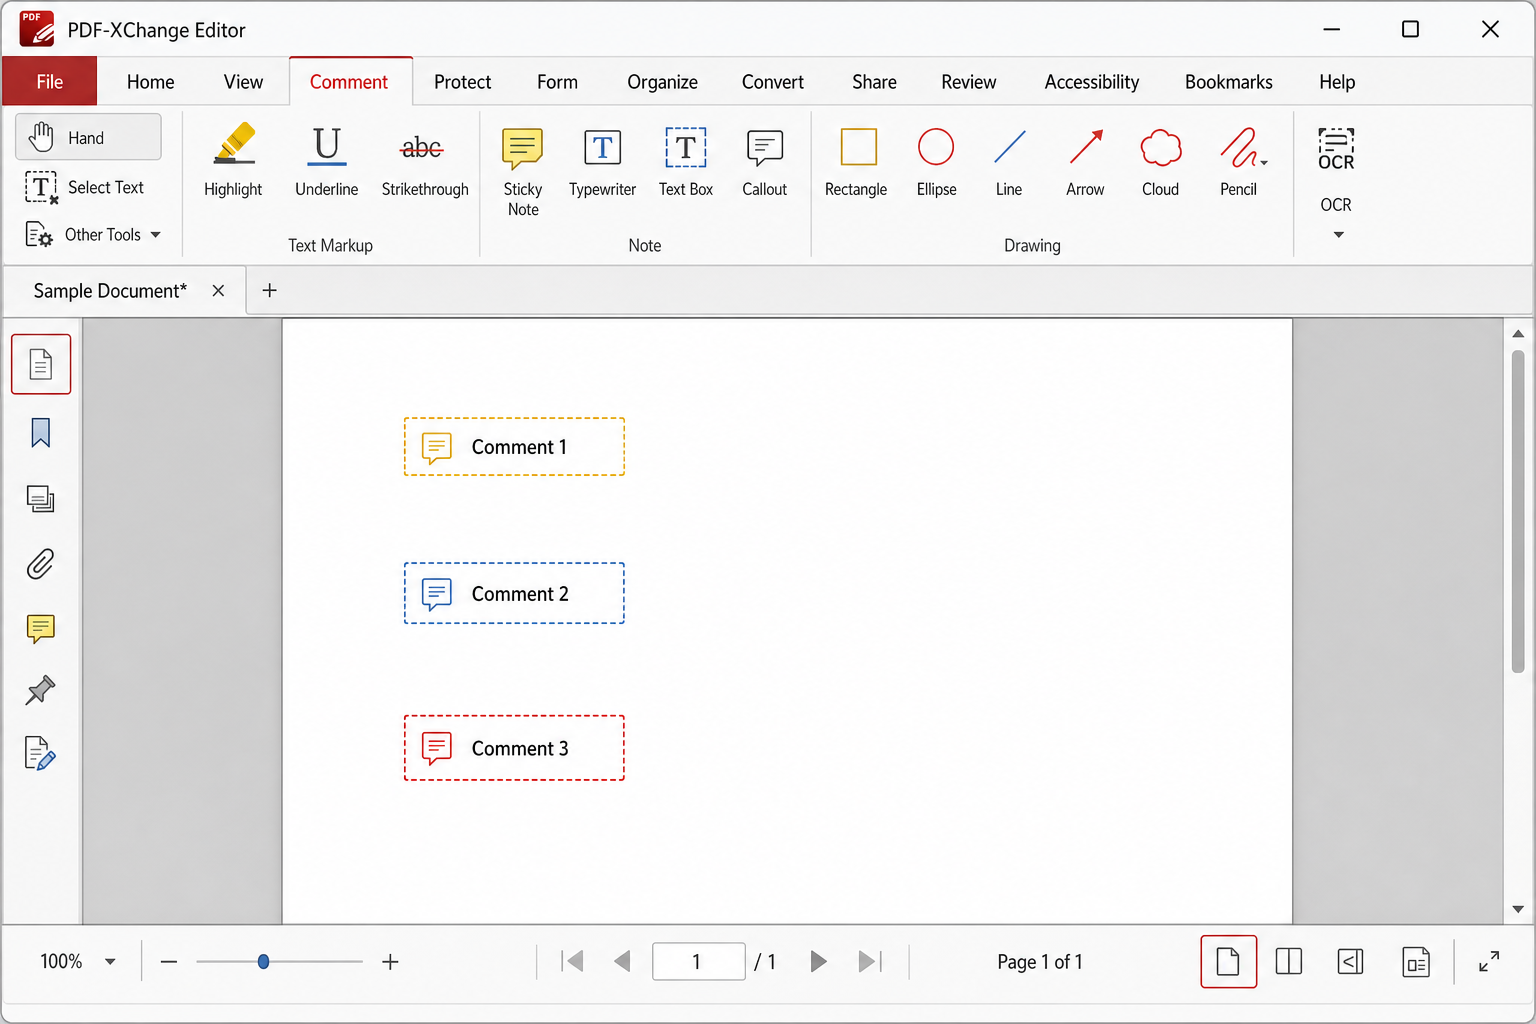The height and width of the screenshot is (1024, 1536).
Task: Select the Typewriter tool
Action: click(602, 160)
